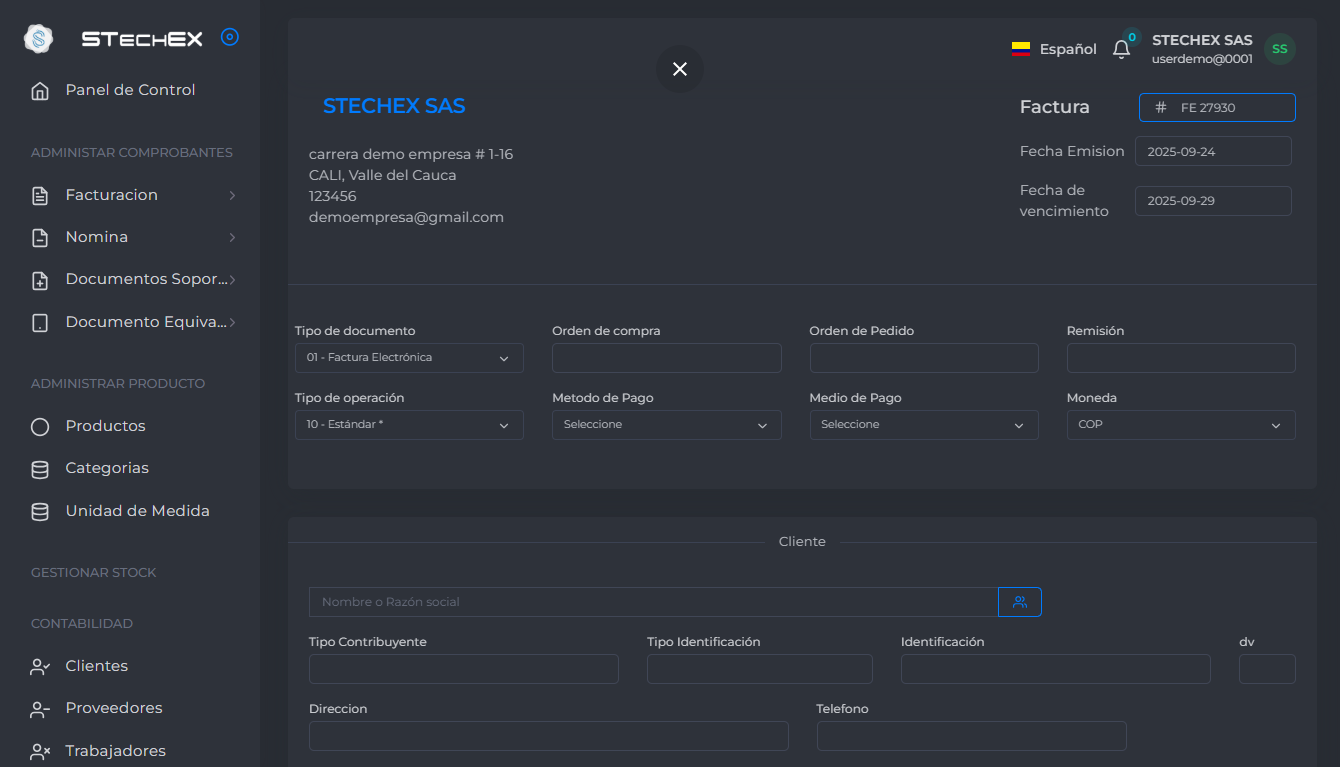Click the Categorias database icon
Screen dimensions: 1340x767
(40, 469)
